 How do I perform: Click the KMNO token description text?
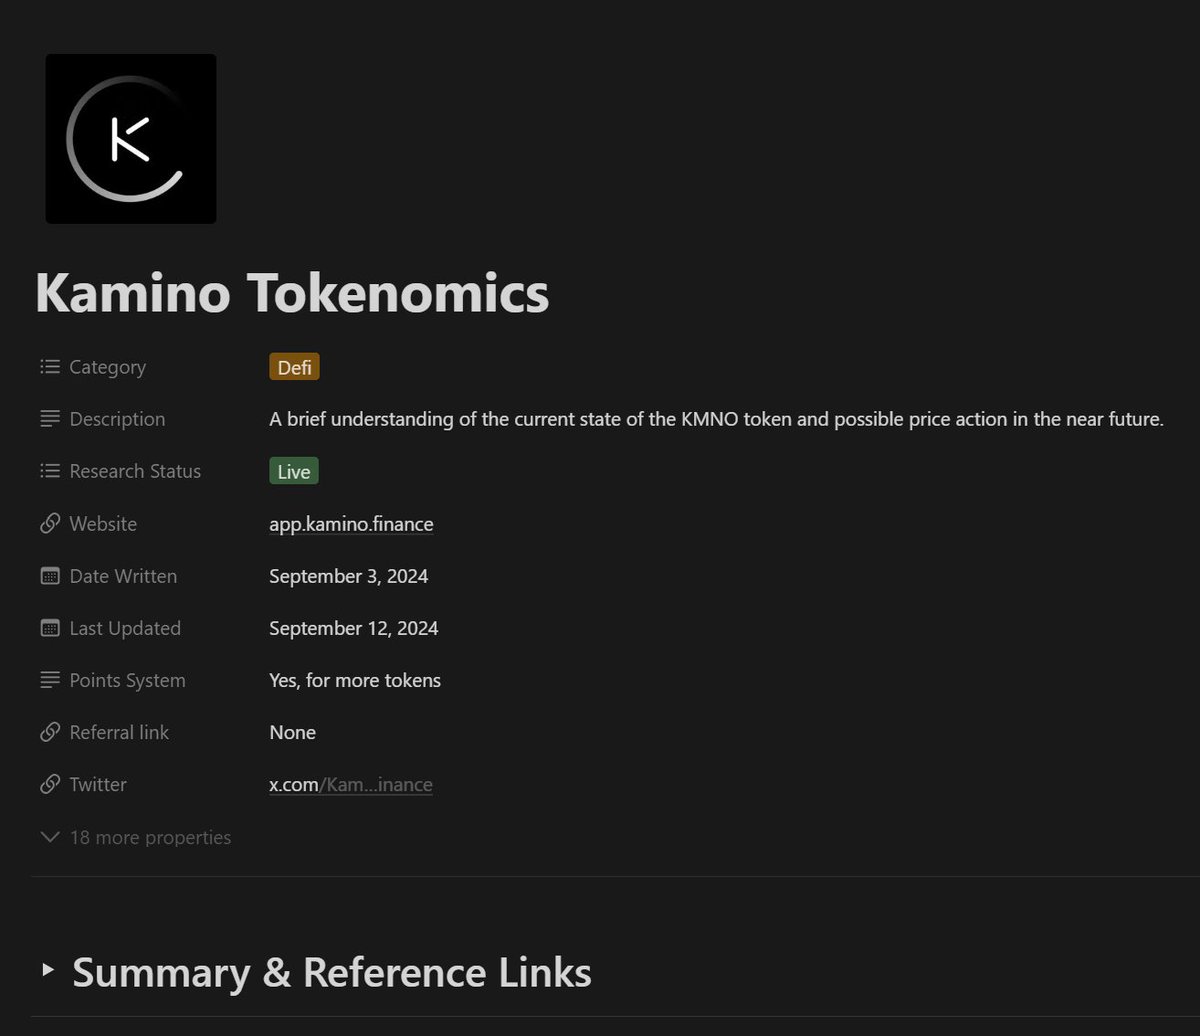(716, 419)
